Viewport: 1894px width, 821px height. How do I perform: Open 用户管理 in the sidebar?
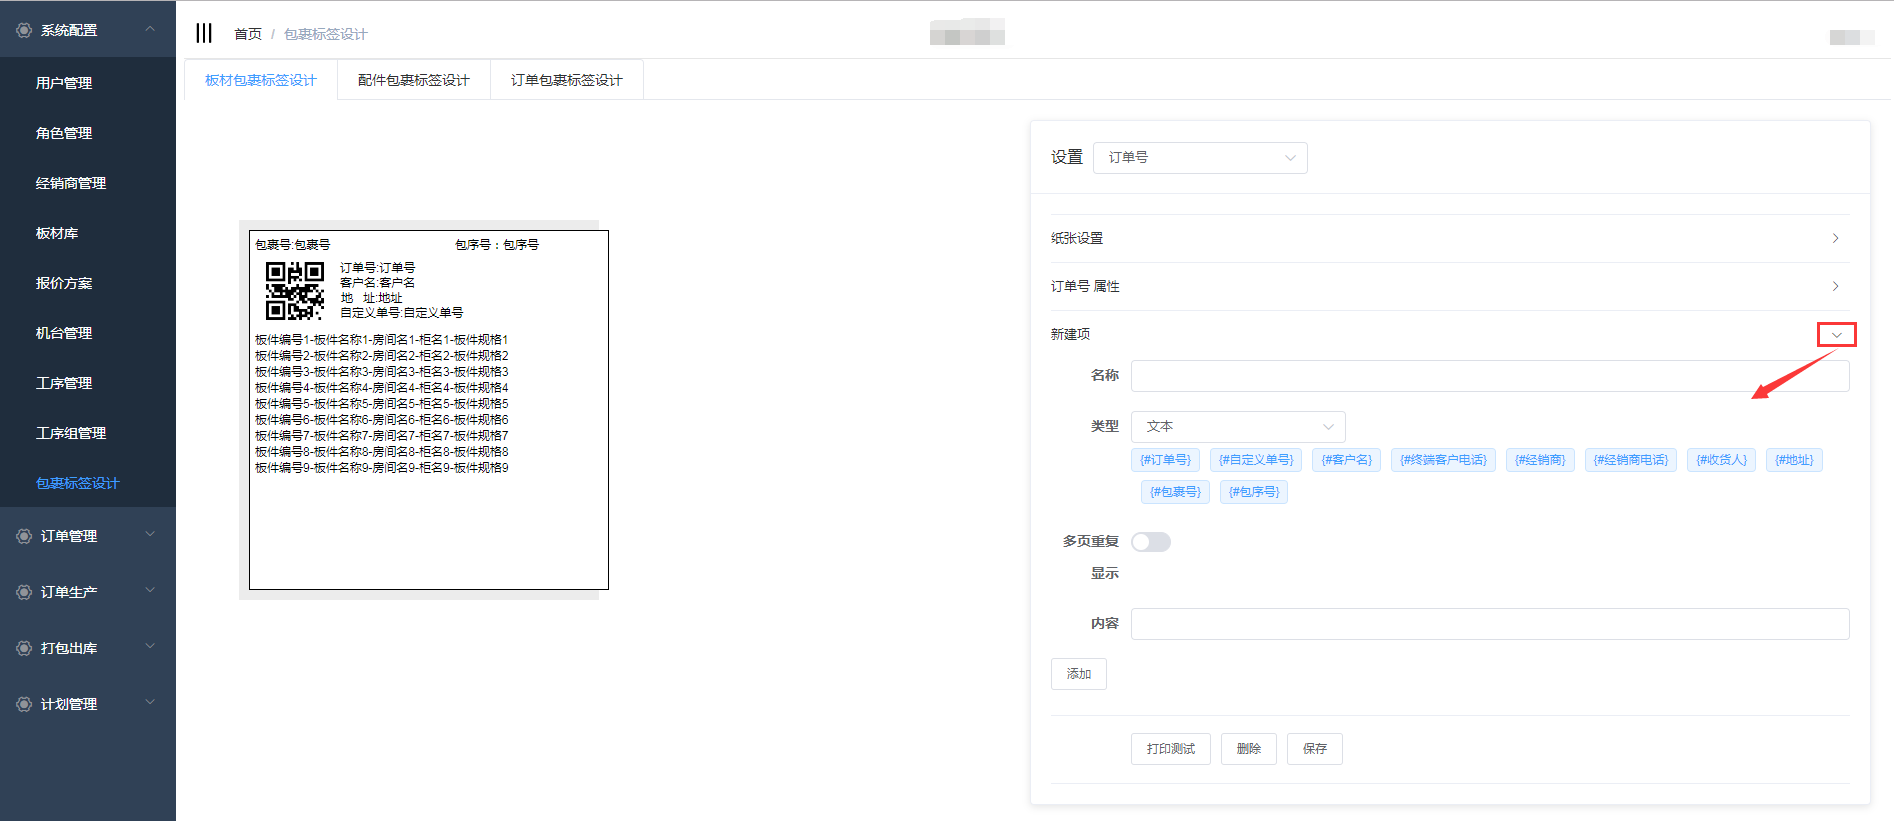[x=64, y=83]
